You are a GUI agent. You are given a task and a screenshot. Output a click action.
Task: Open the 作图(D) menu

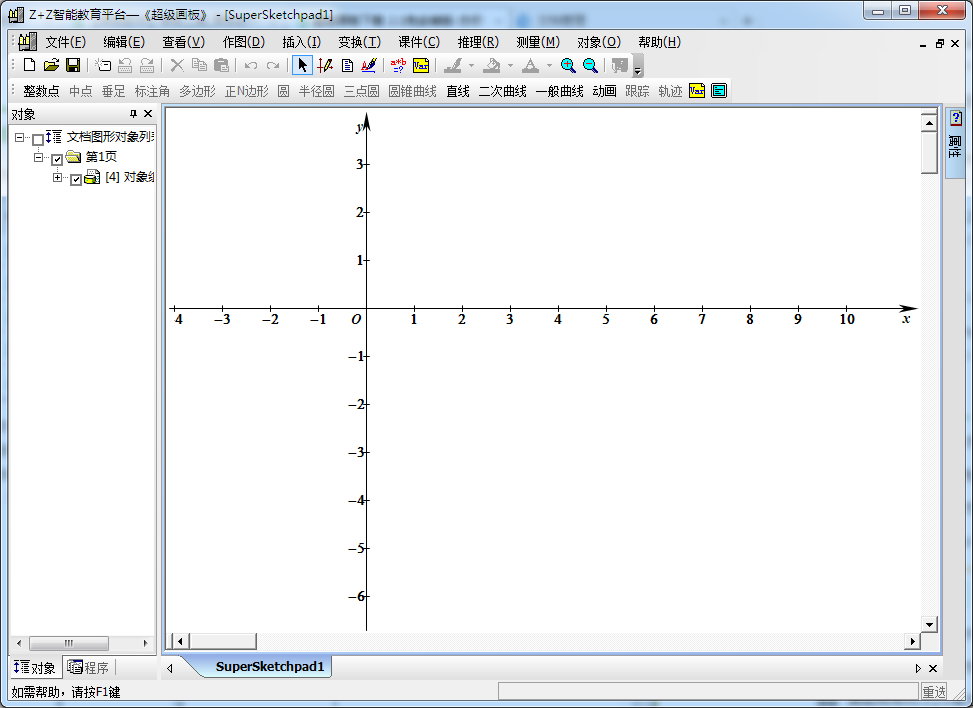click(243, 42)
